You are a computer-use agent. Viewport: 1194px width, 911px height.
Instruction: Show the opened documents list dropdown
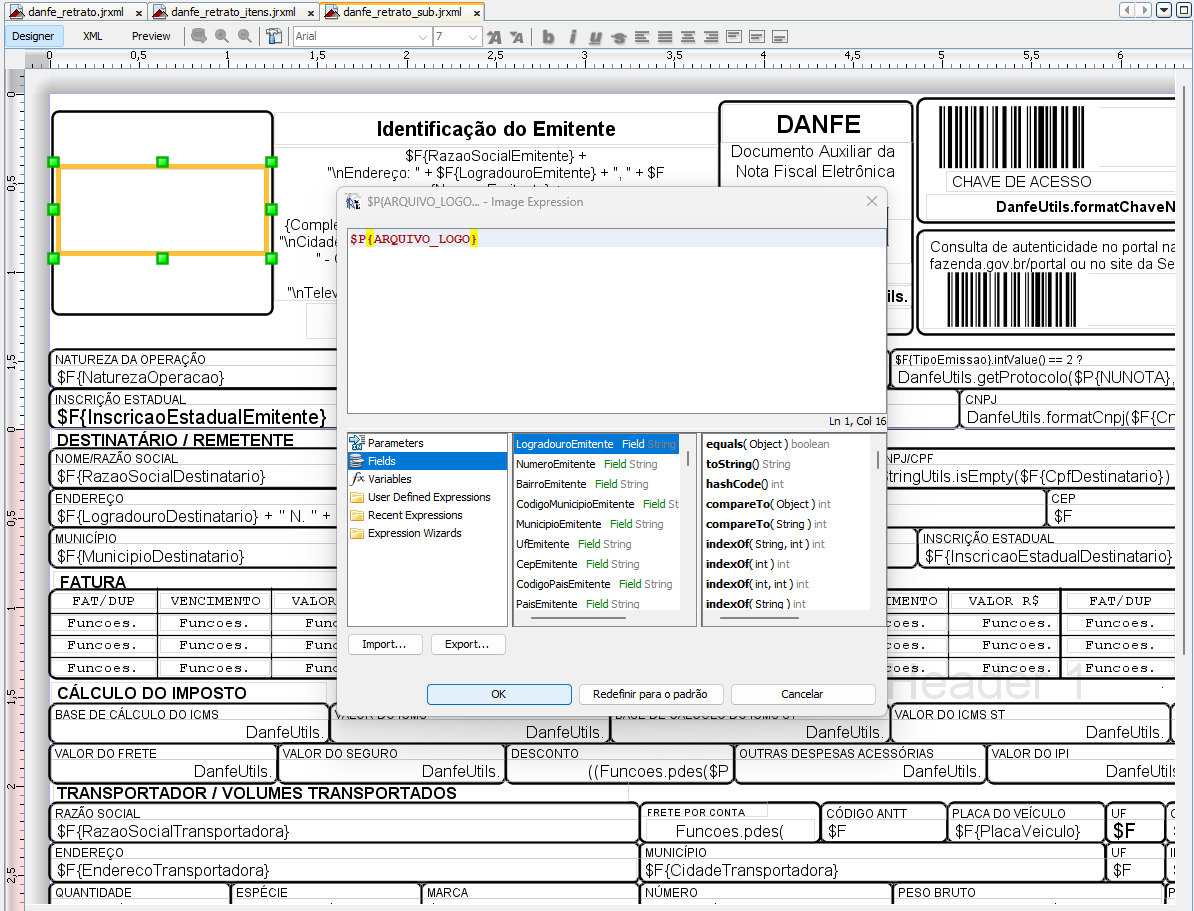(1164, 10)
